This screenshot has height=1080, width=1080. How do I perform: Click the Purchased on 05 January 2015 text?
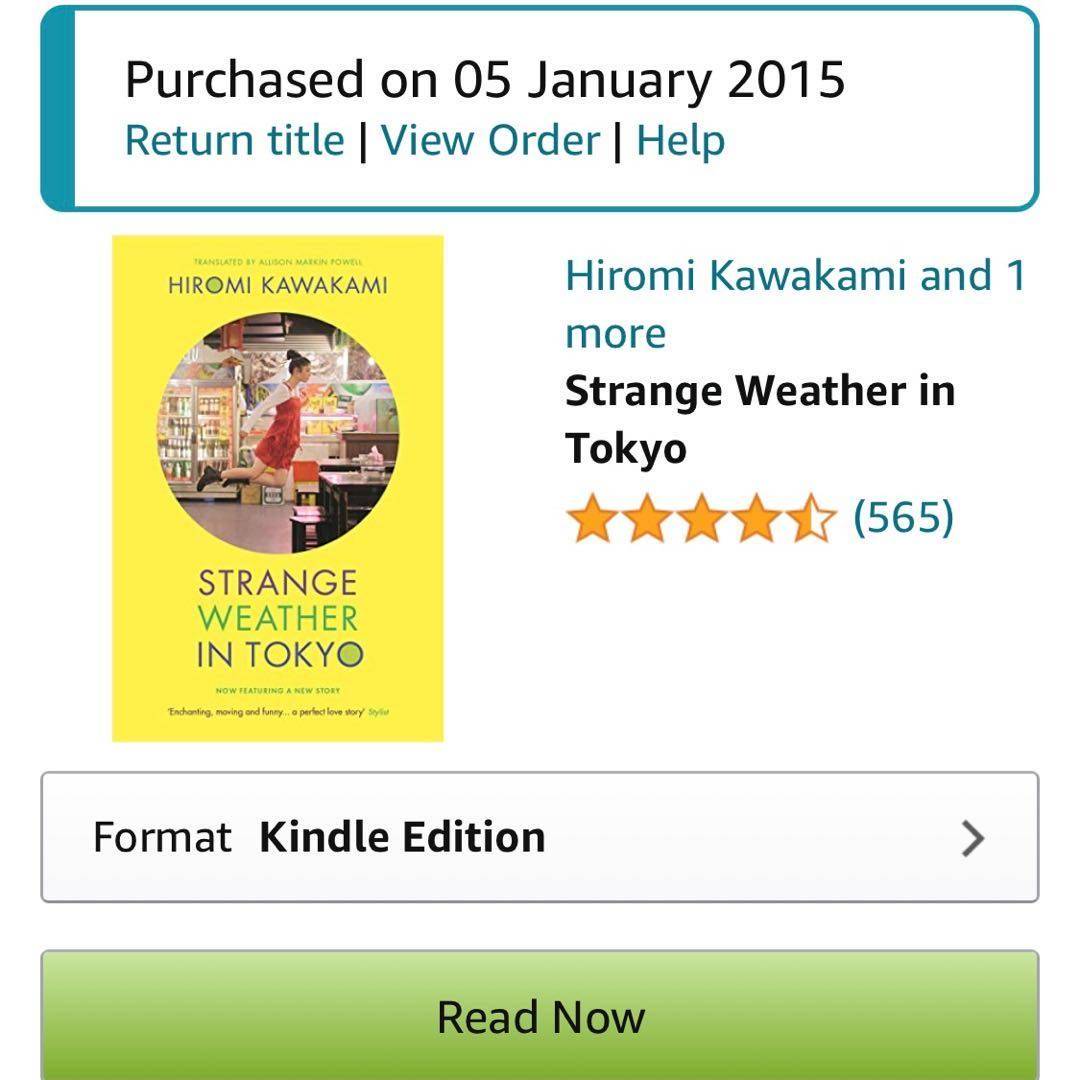tap(485, 79)
